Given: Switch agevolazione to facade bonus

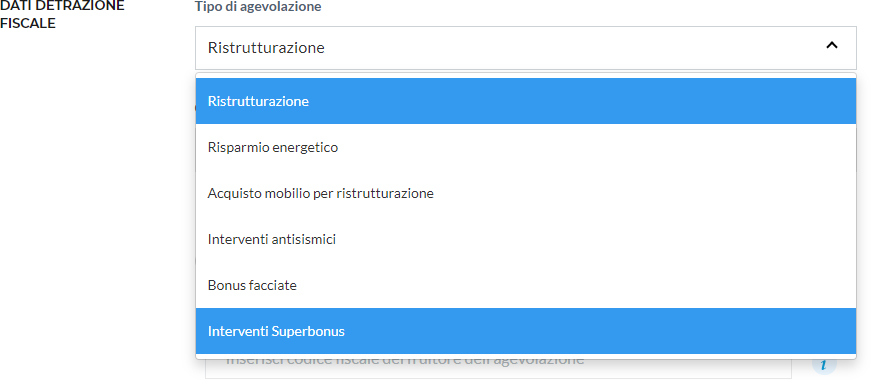Looking at the screenshot, I should click(x=525, y=286).
